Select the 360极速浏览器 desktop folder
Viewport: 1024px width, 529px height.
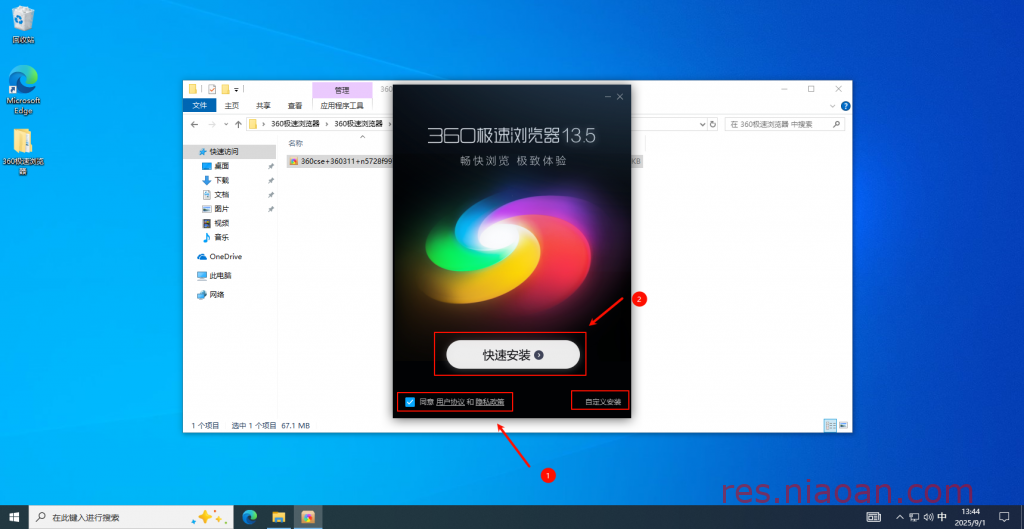pyautogui.click(x=23, y=152)
